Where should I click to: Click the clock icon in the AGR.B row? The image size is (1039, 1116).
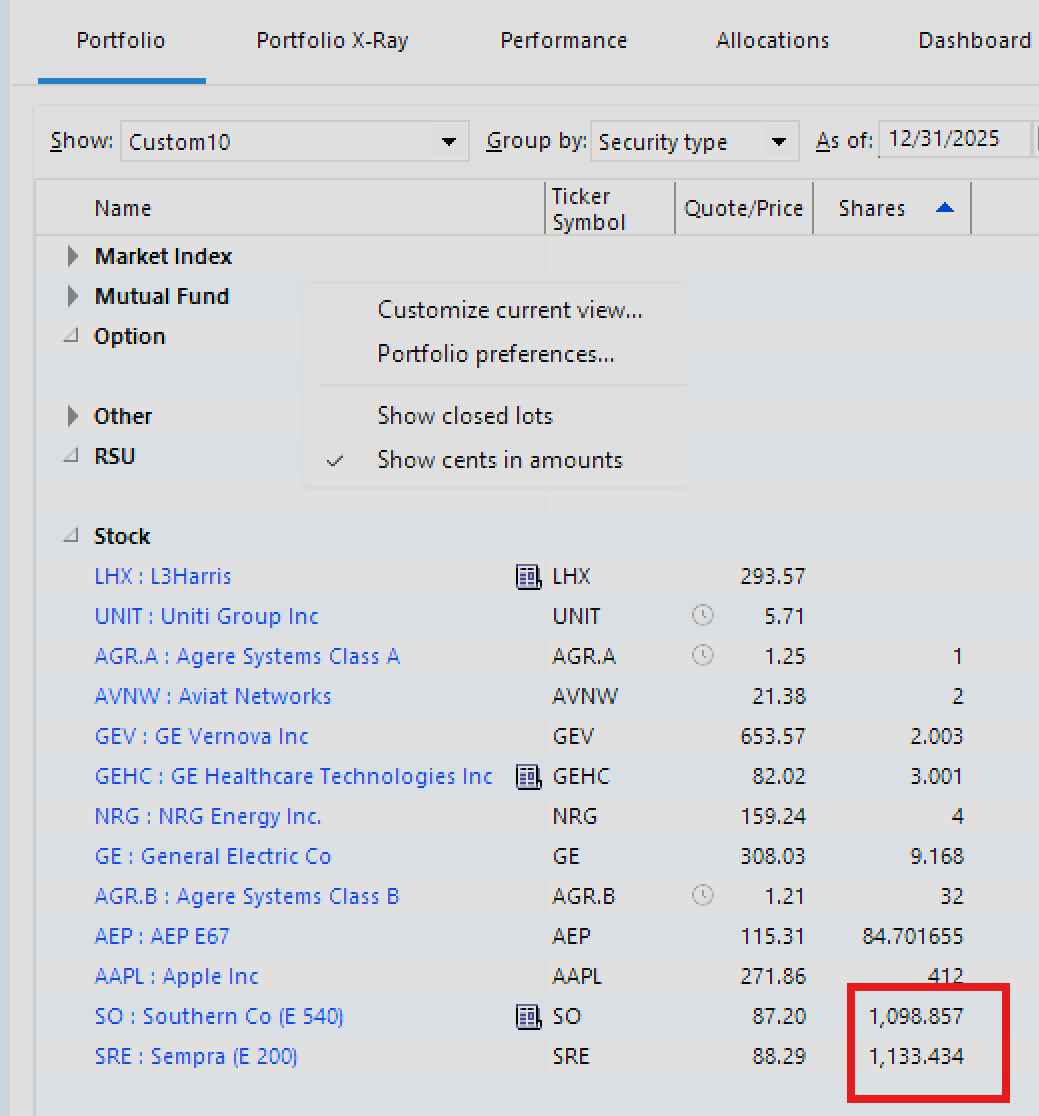(702, 895)
